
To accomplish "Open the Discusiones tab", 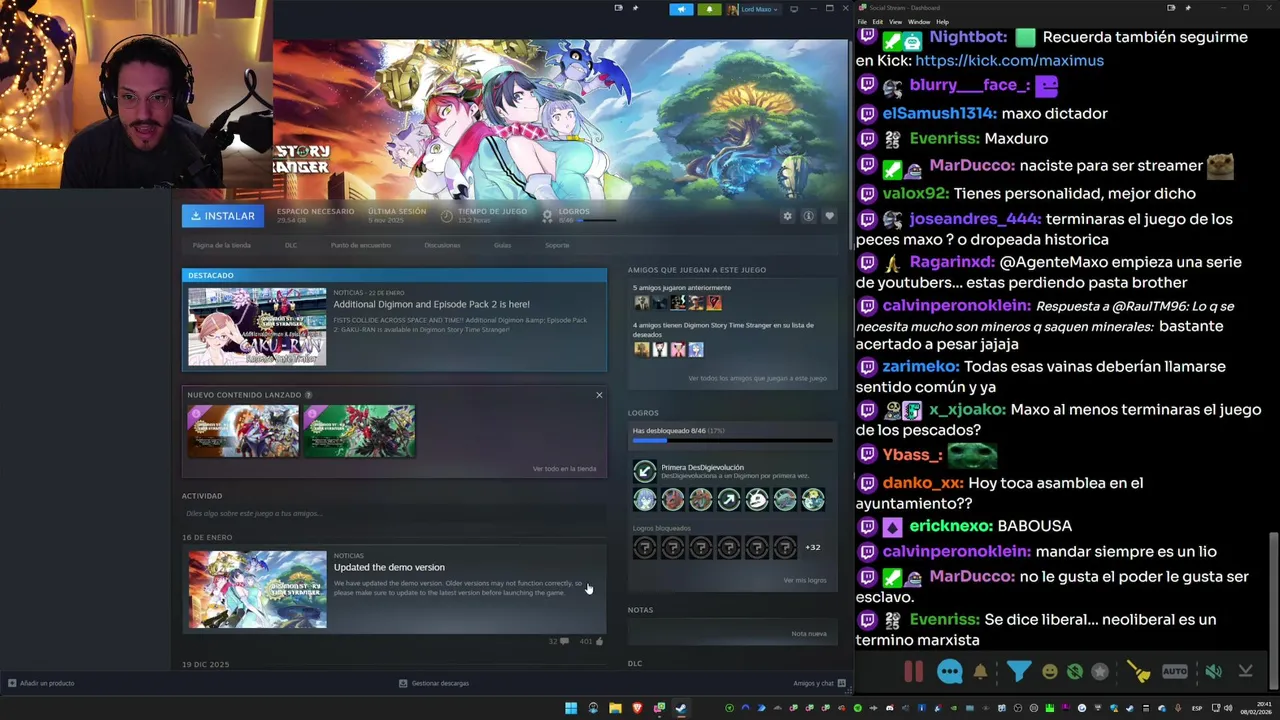I will [442, 245].
